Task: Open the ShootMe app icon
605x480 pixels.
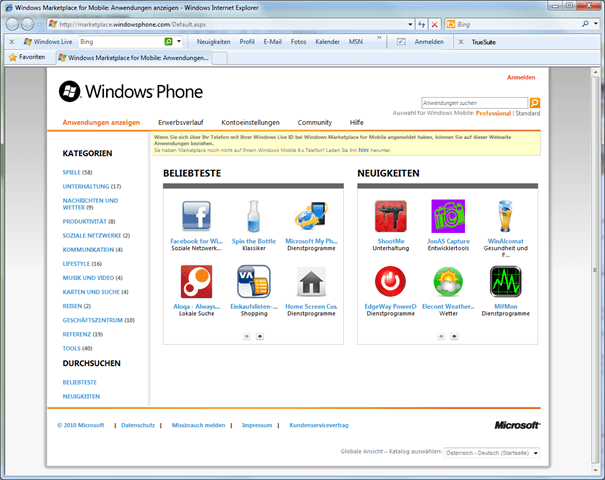Action: pyautogui.click(x=390, y=216)
